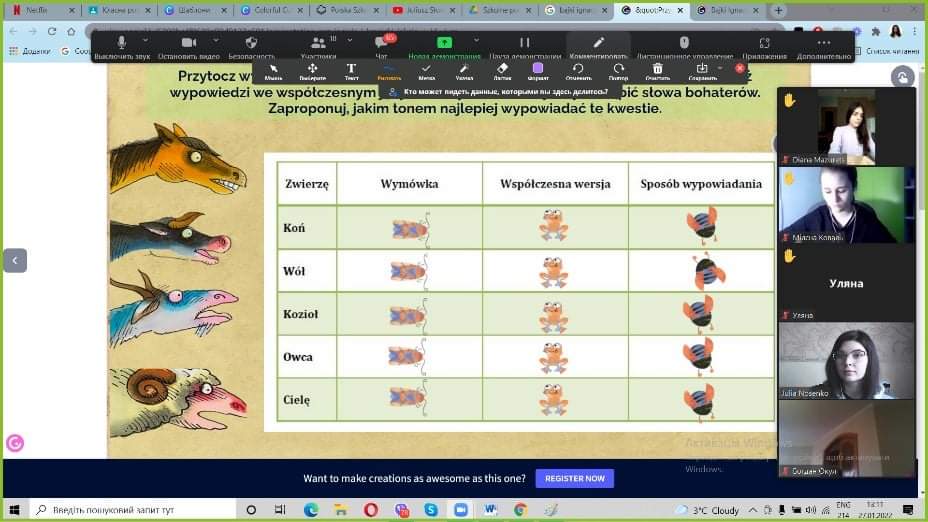Click the Koń row label
928x522 pixels.
point(294,228)
